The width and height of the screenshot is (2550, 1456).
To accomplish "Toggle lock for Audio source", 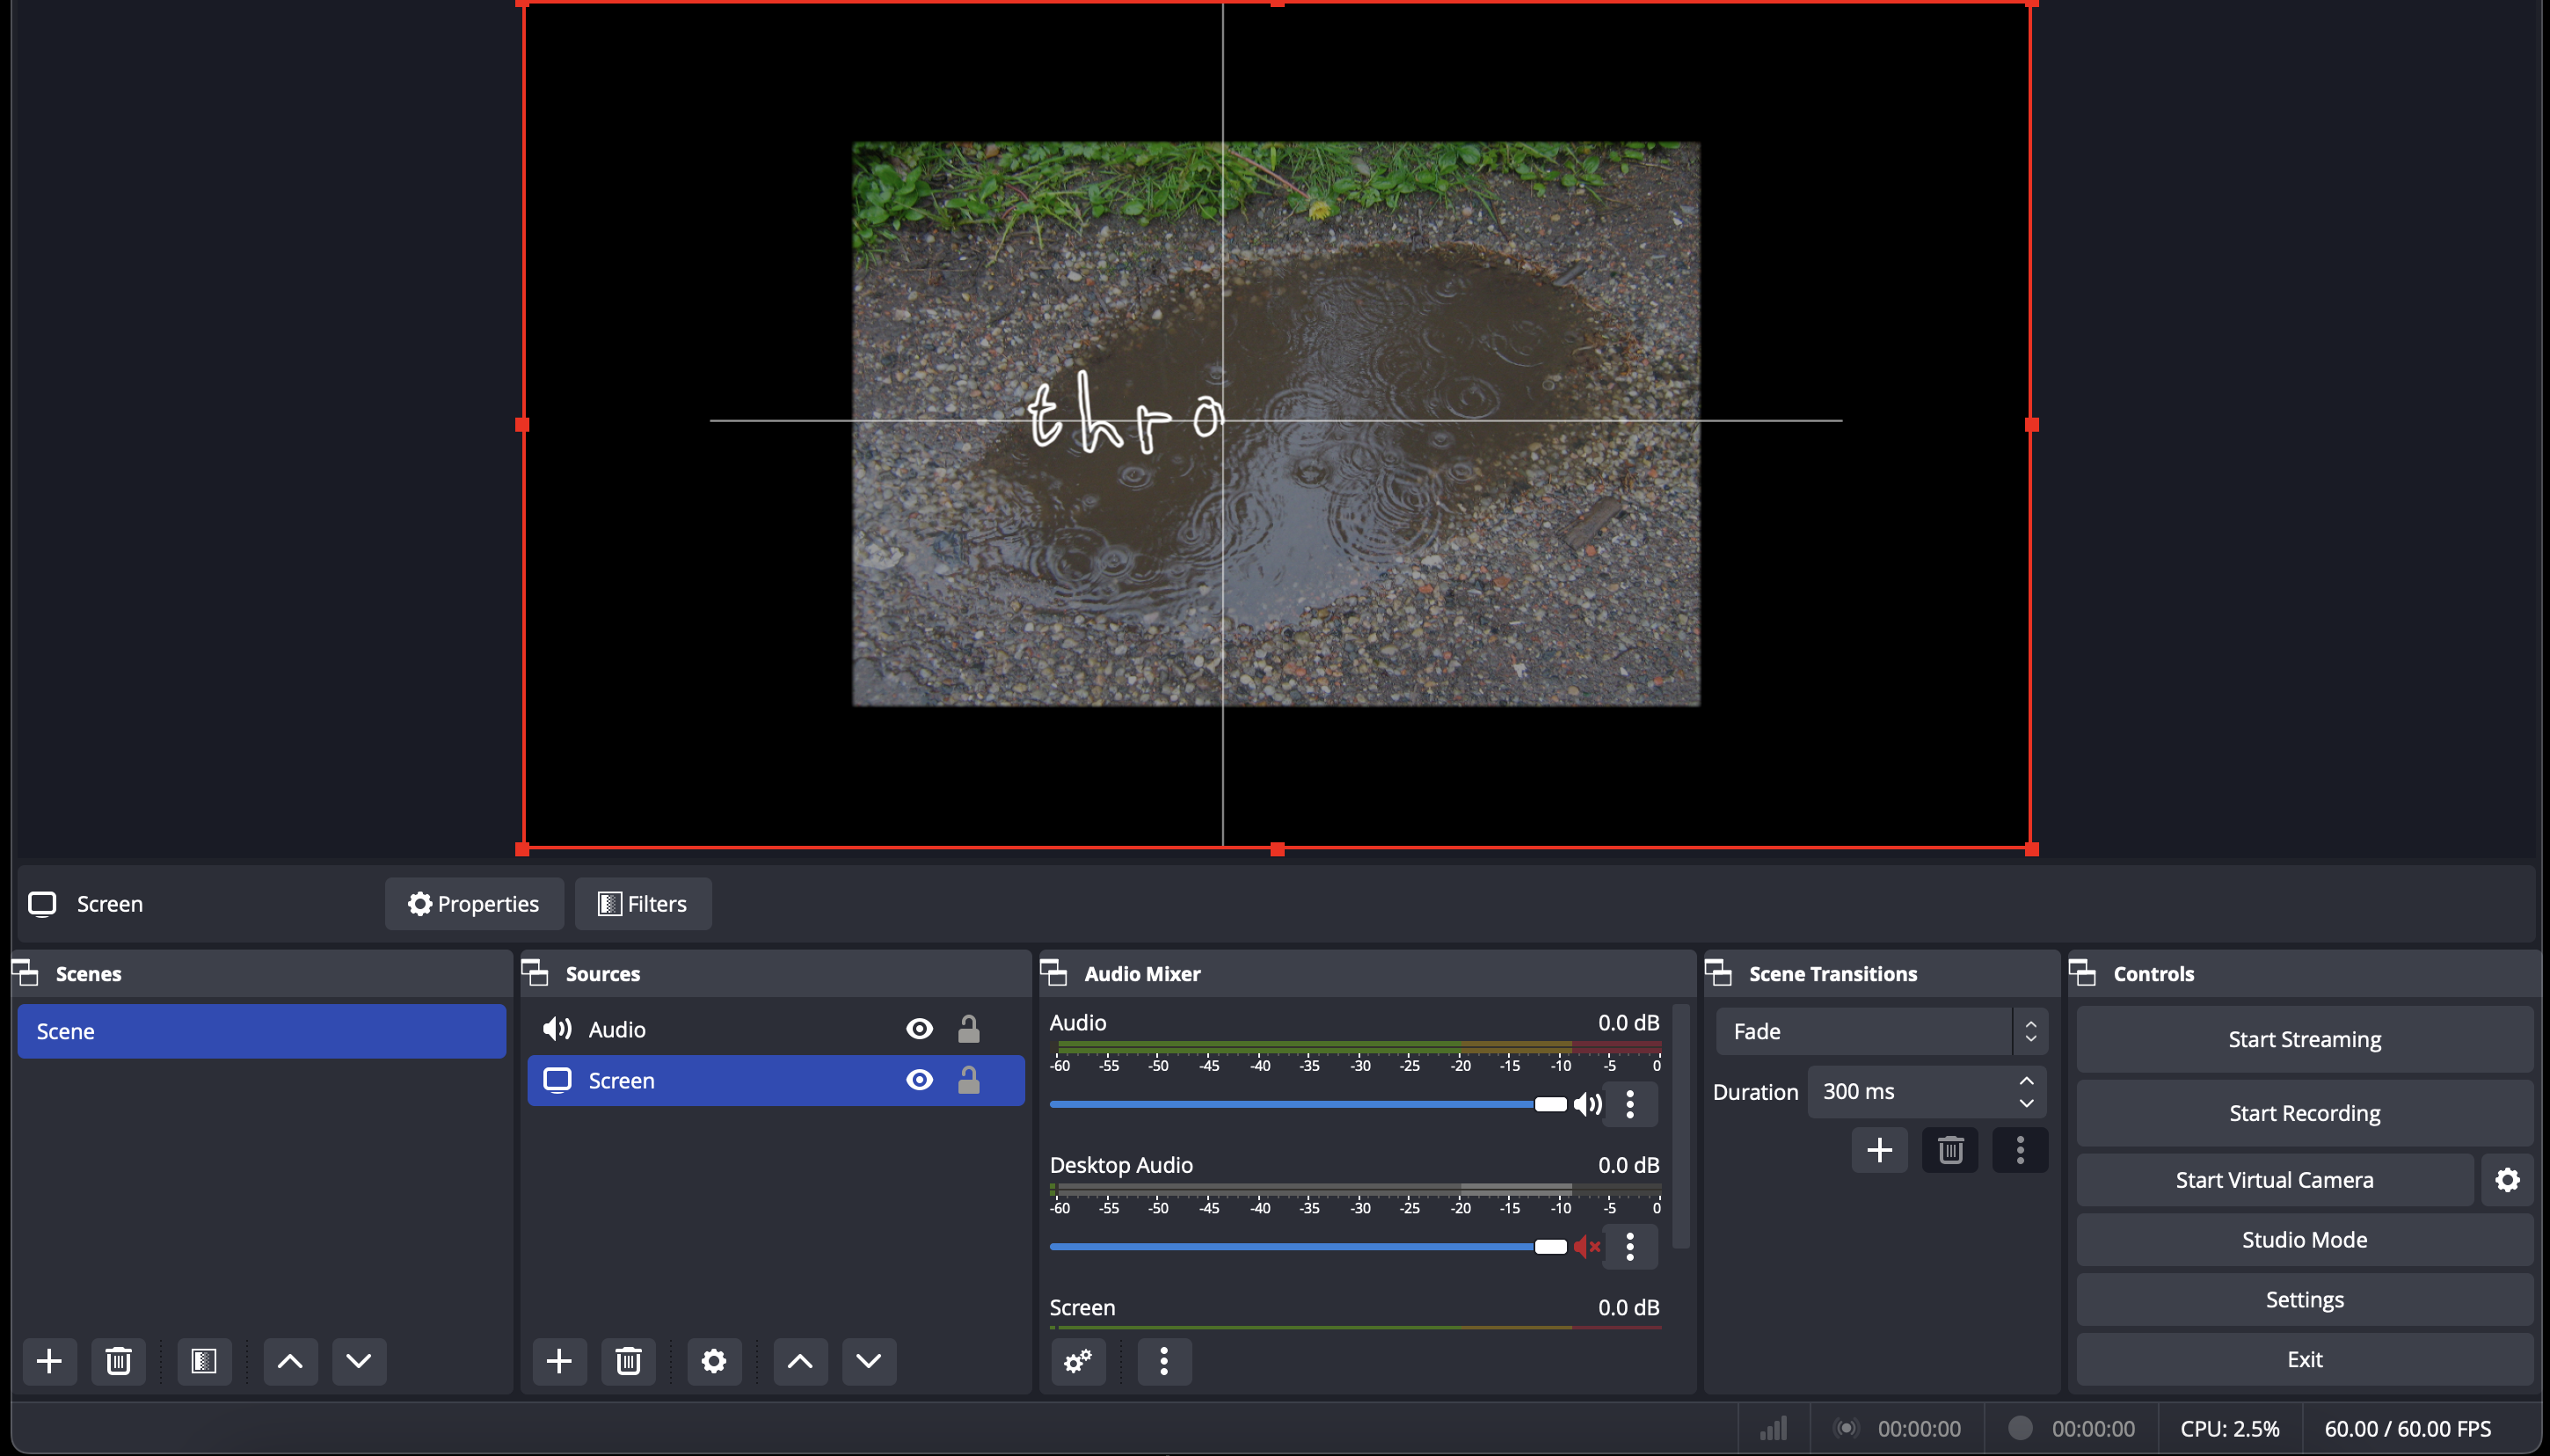I will pos(968,1029).
